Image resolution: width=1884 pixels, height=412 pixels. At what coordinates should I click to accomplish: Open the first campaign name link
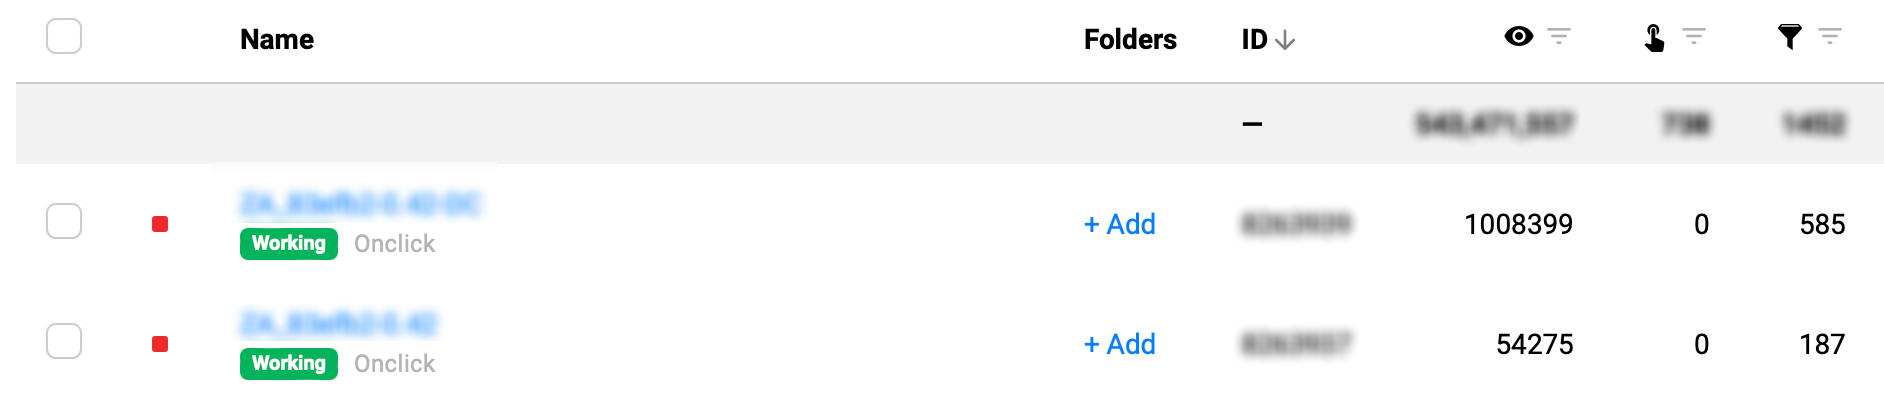pos(360,204)
